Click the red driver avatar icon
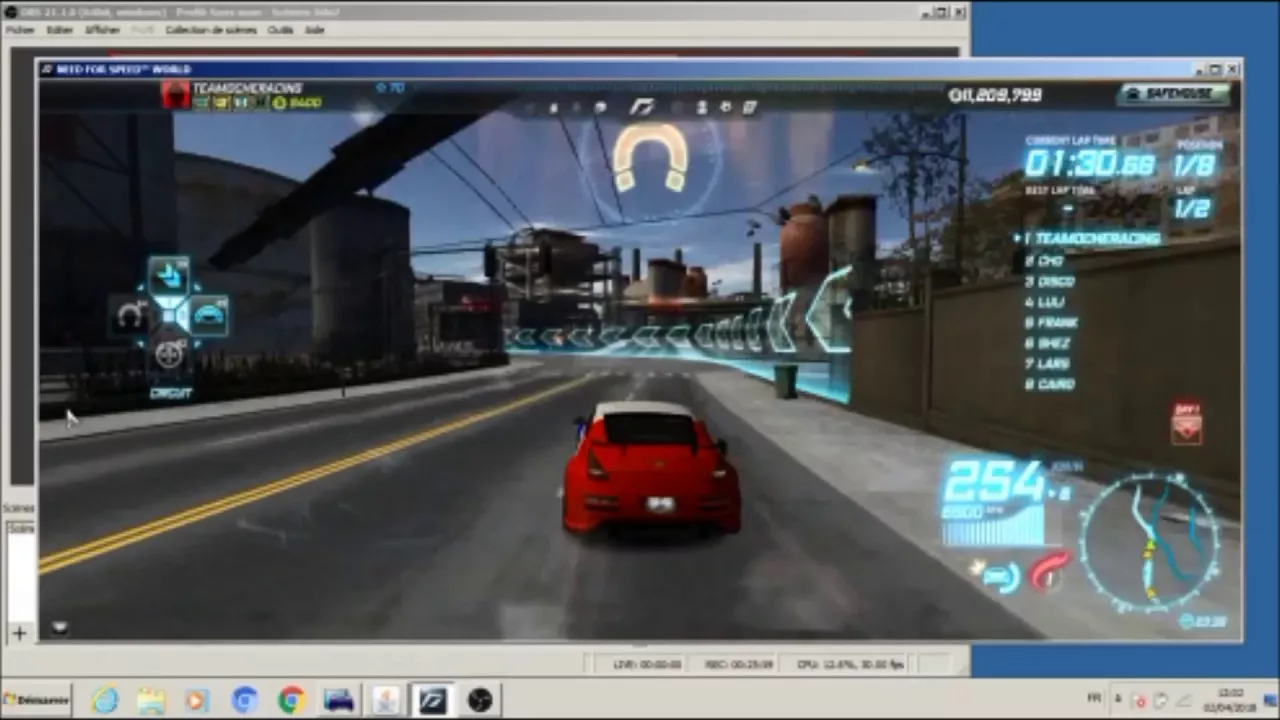The image size is (1280, 720). click(x=175, y=95)
